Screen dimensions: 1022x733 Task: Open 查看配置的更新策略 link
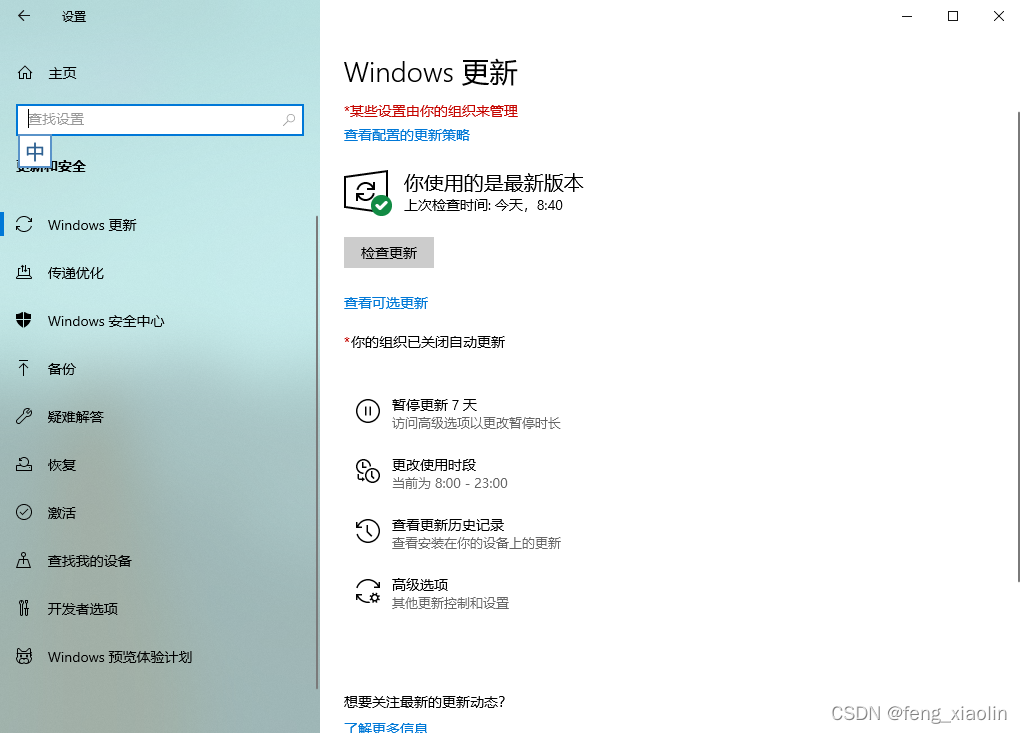(x=407, y=135)
